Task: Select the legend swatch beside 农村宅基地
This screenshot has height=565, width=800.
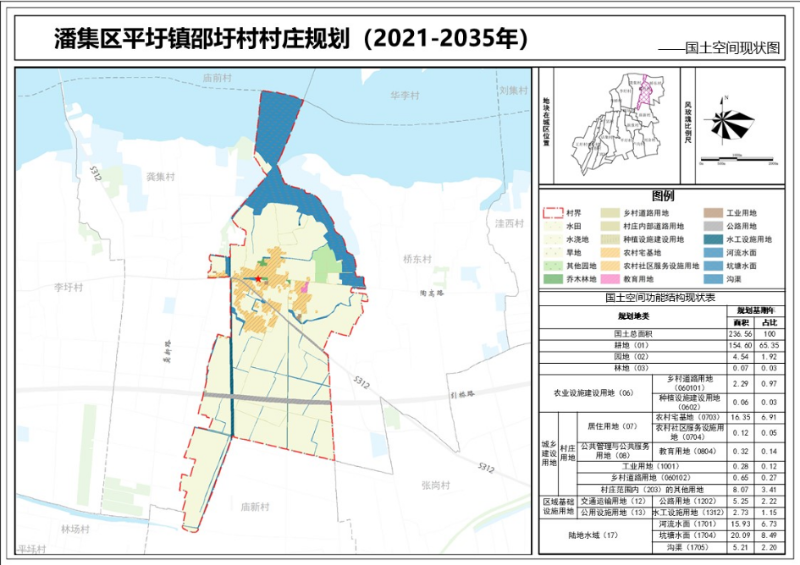Action: 609,253
